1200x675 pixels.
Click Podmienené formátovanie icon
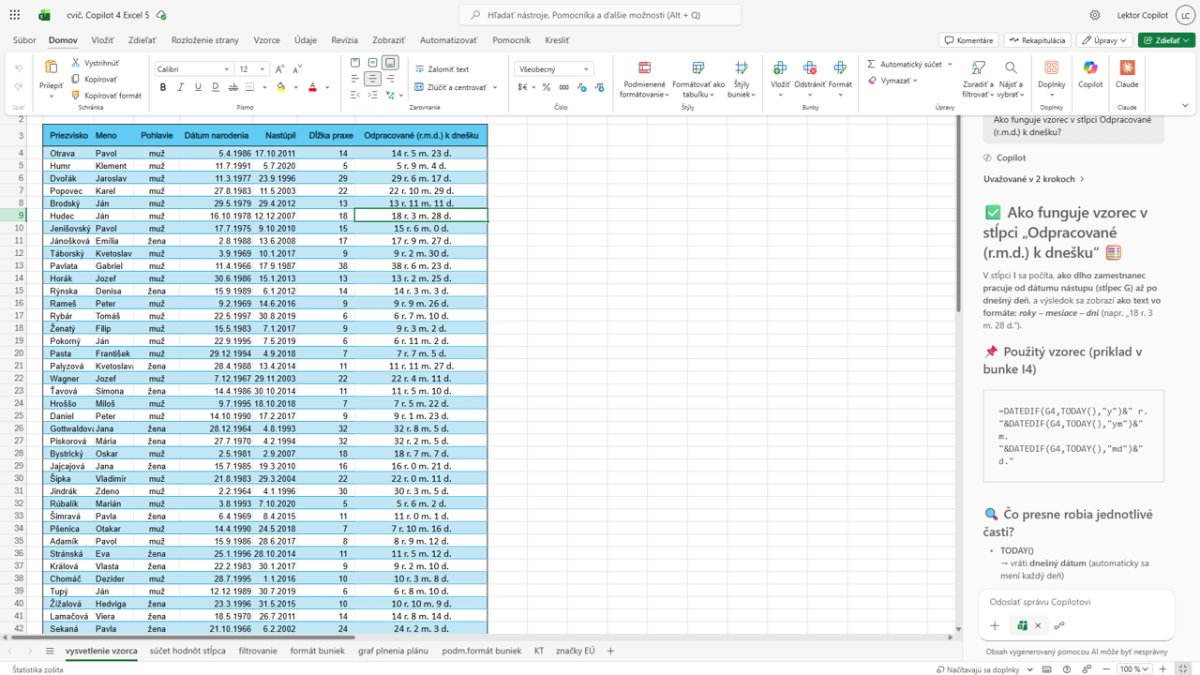click(x=644, y=68)
